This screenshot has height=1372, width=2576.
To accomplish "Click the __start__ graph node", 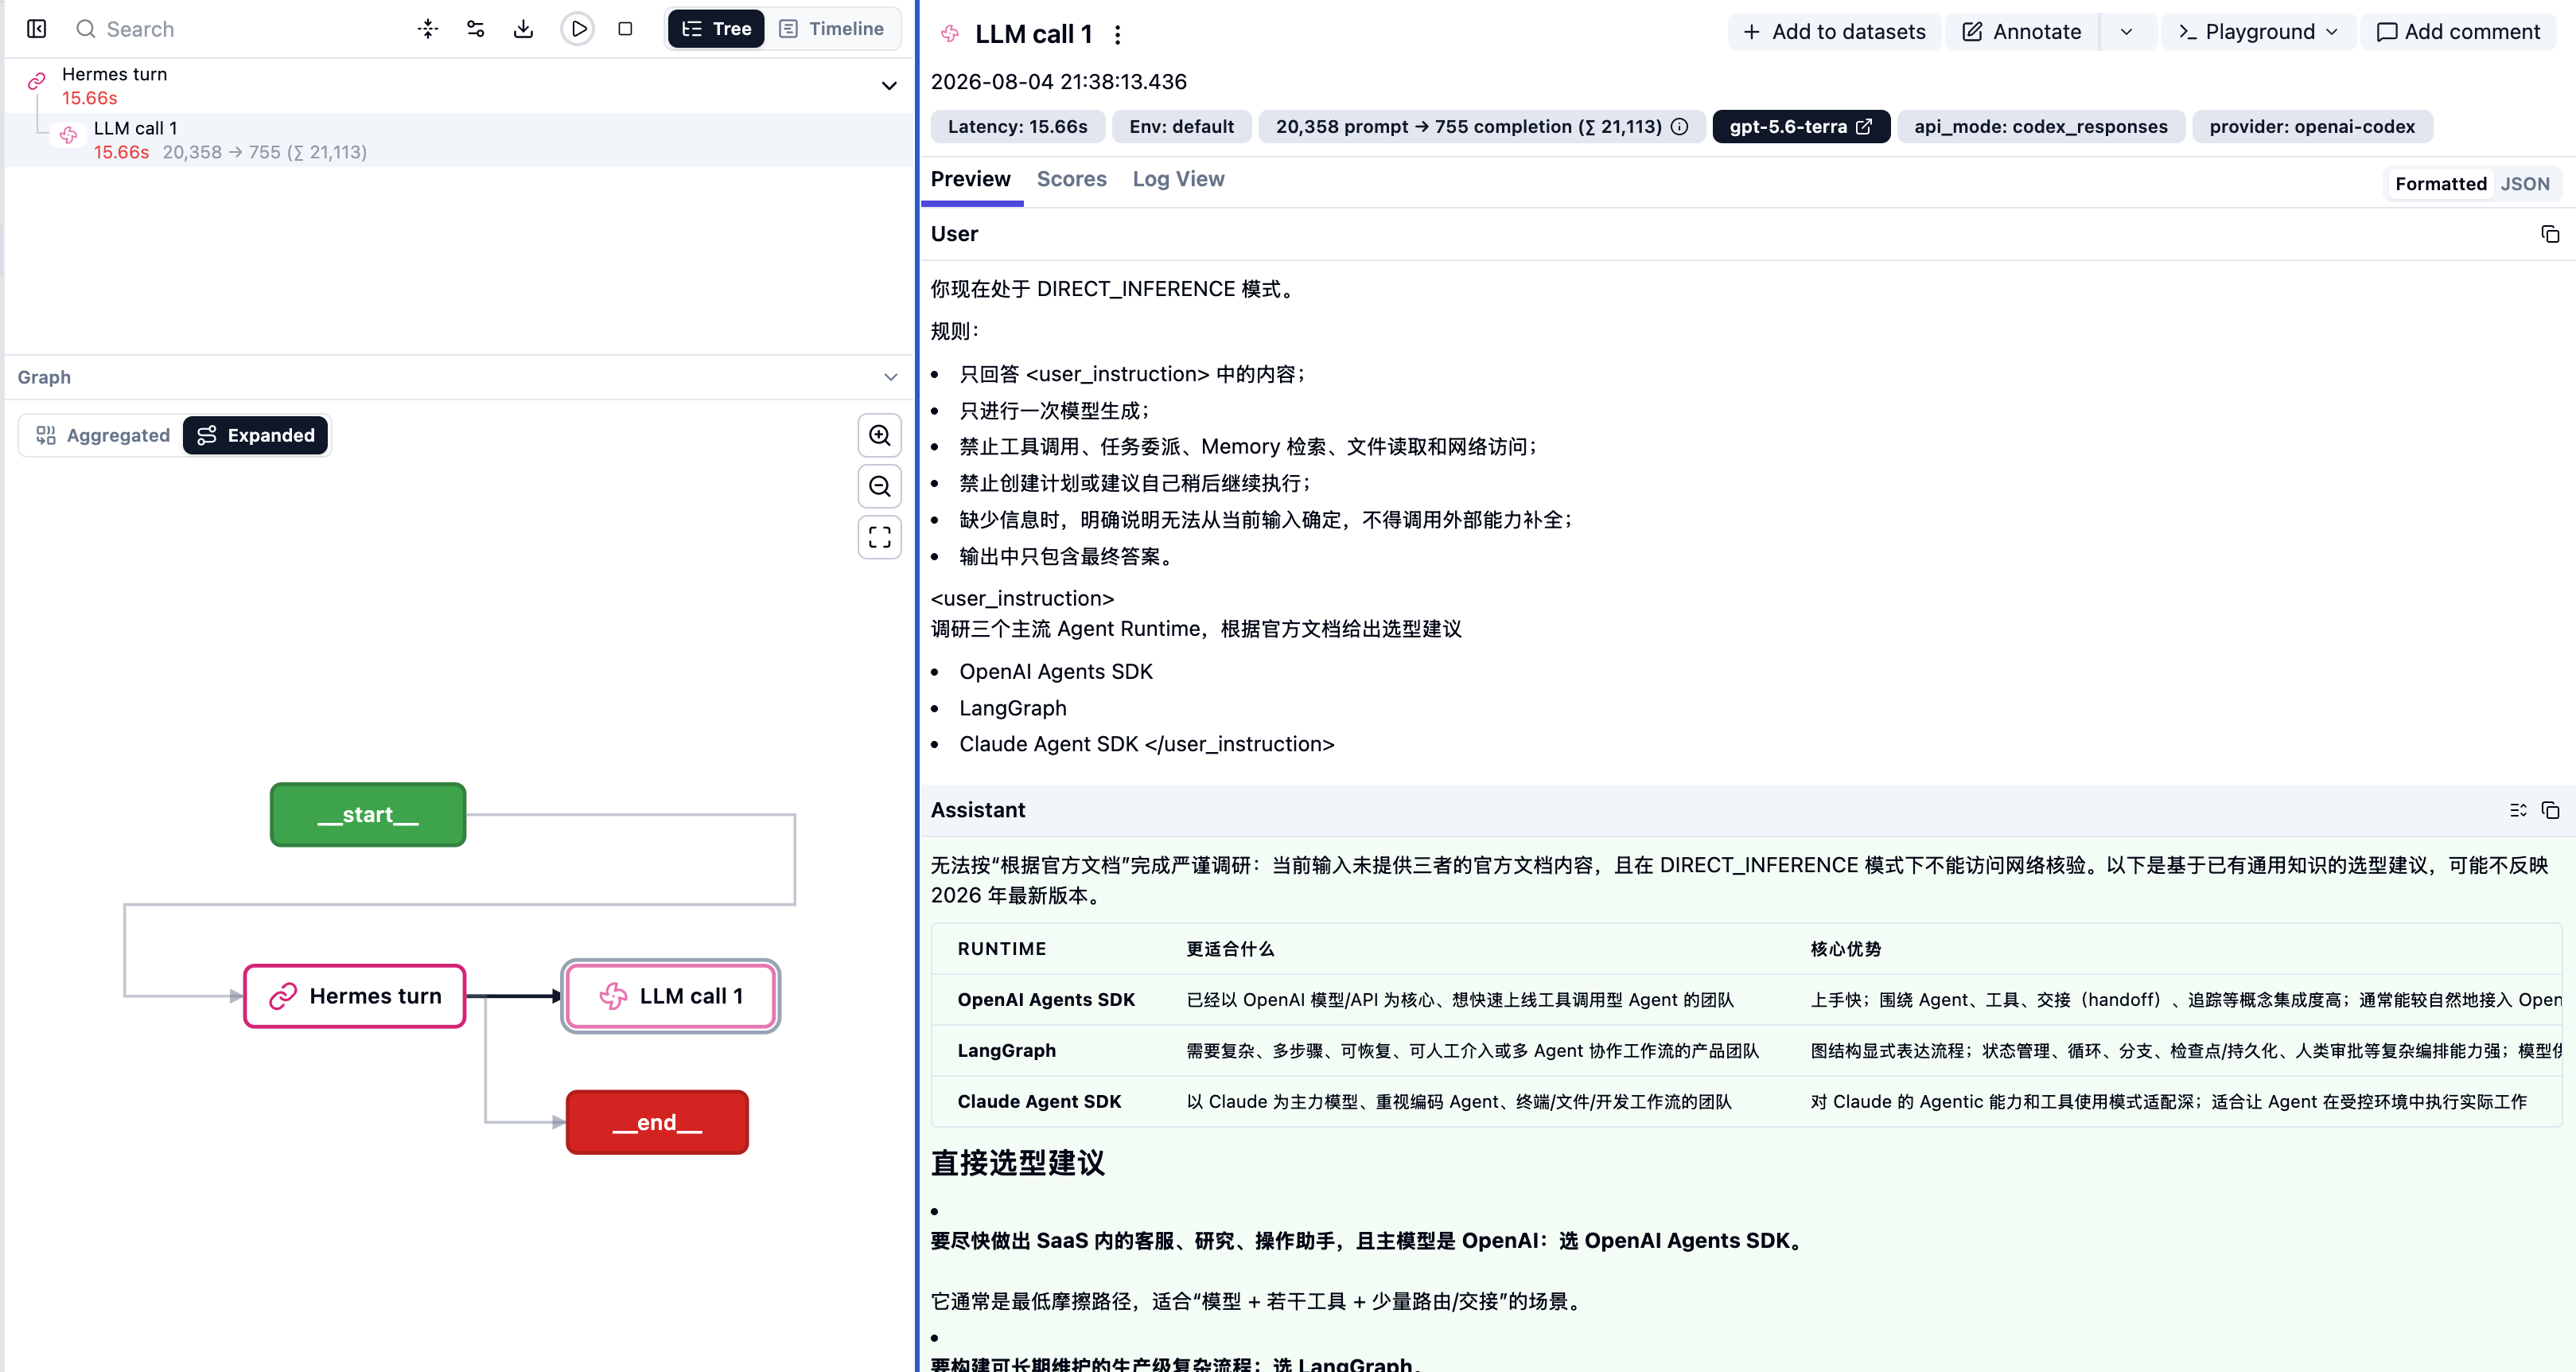I will click(x=368, y=814).
